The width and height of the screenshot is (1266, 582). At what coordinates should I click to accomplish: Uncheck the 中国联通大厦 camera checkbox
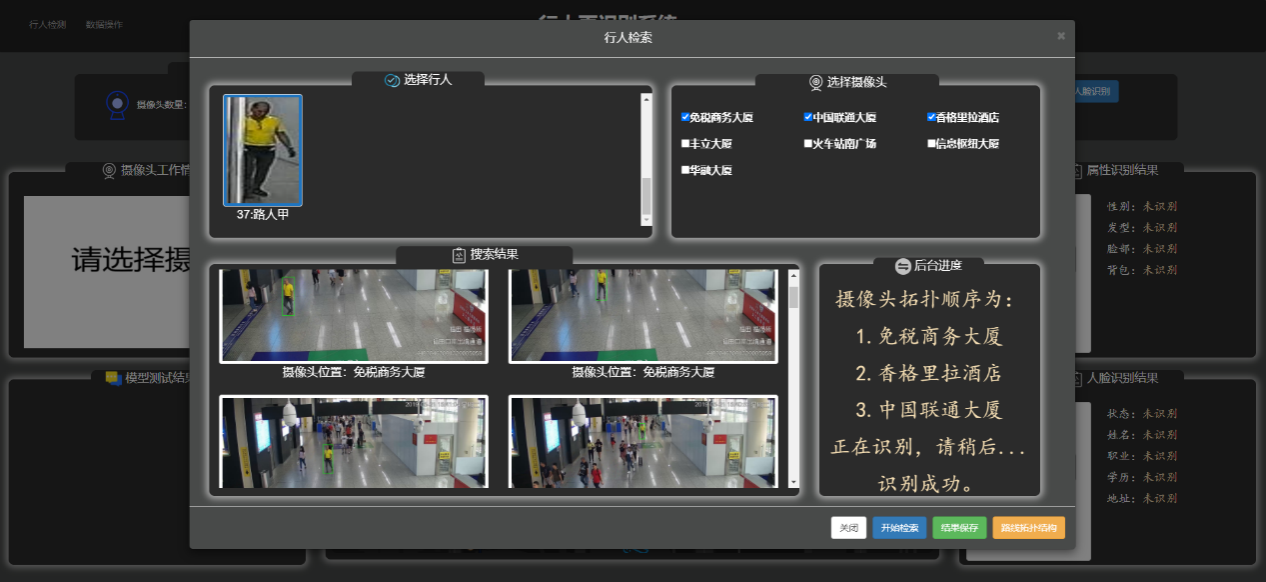pyautogui.click(x=808, y=117)
